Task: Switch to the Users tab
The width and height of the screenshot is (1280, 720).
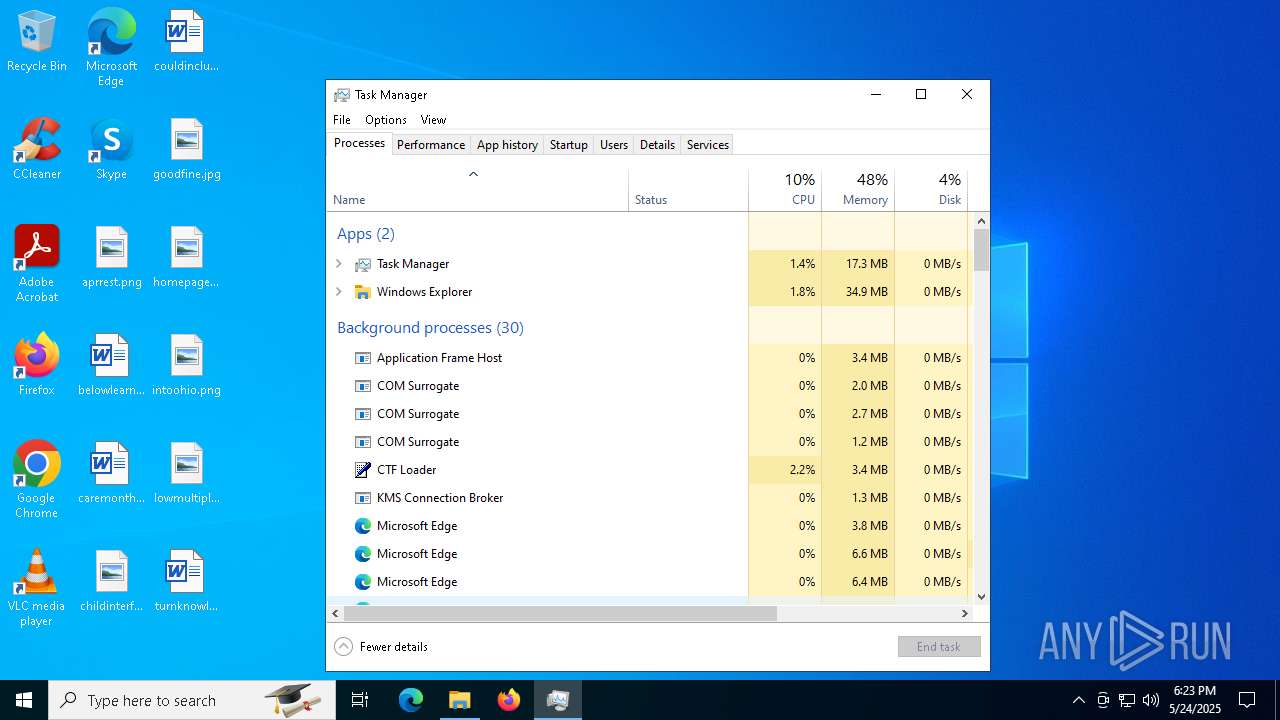Action: click(614, 145)
